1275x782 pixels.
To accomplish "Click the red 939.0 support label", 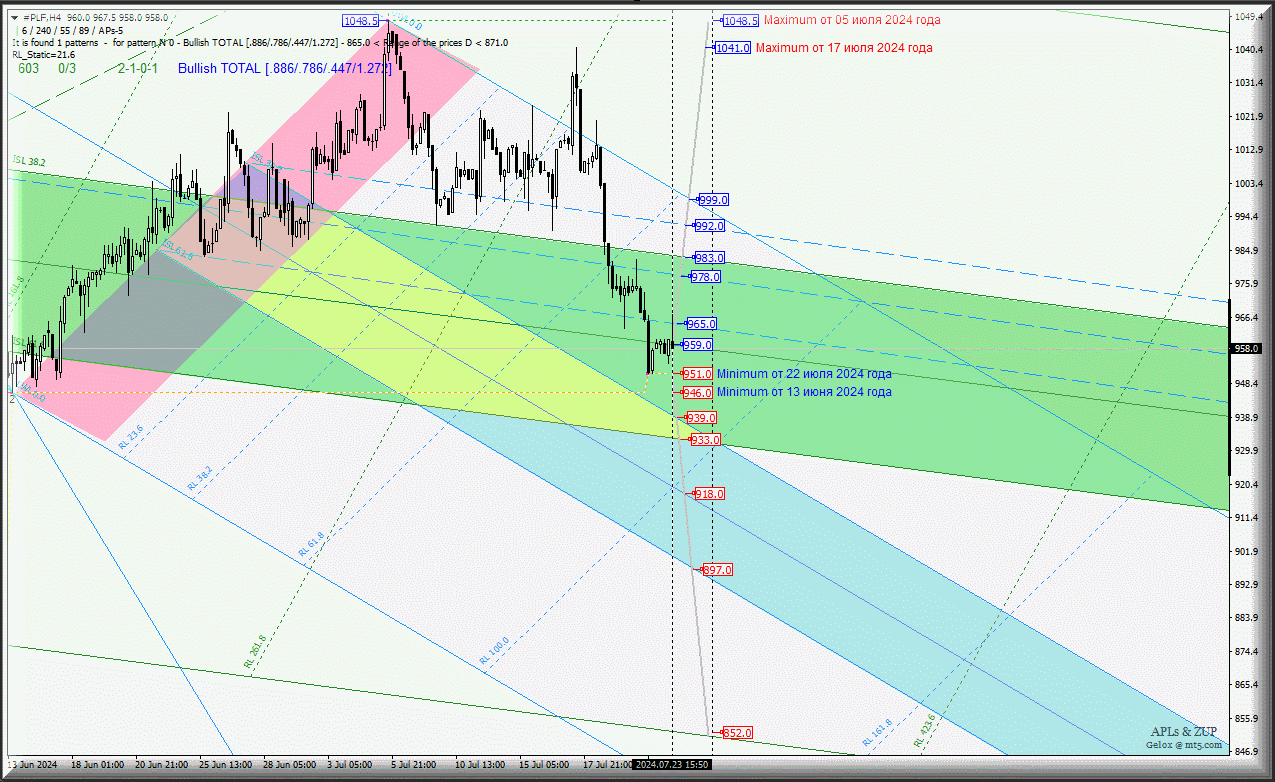I will (x=701, y=418).
